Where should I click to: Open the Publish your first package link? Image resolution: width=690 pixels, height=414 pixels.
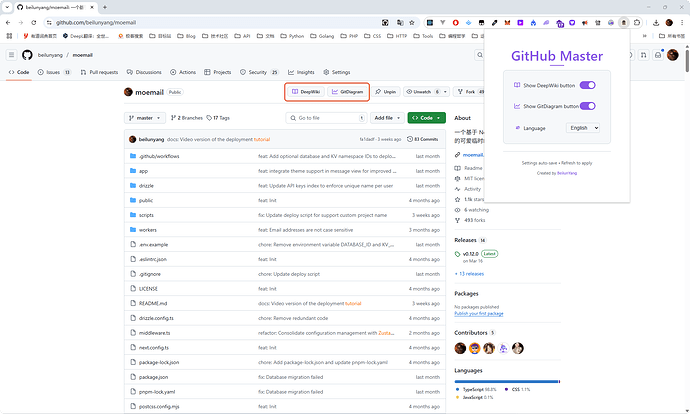(x=479, y=314)
